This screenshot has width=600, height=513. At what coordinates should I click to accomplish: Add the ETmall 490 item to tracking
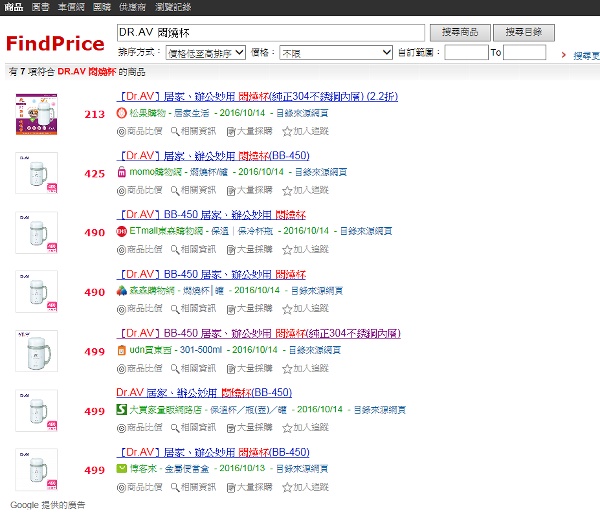click(305, 249)
